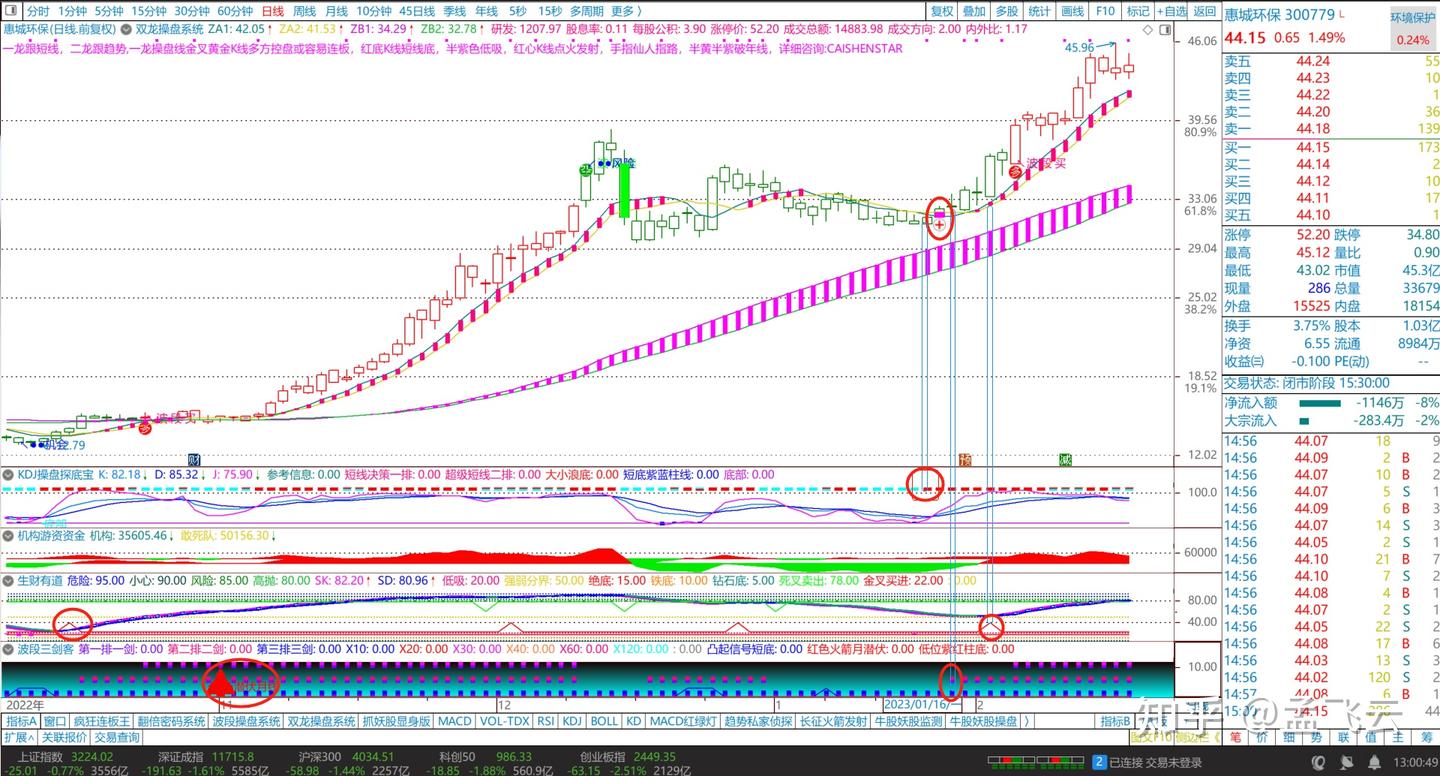Open the 环境保护 sector box
1440x776 pixels.
(x=1413, y=29)
